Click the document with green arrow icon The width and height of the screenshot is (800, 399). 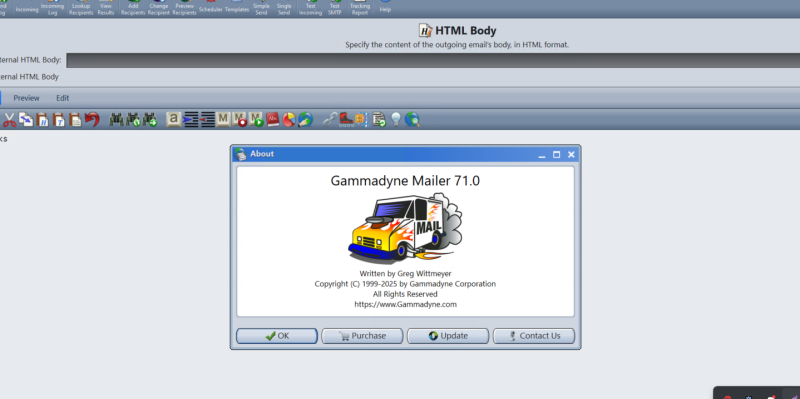[379, 120]
